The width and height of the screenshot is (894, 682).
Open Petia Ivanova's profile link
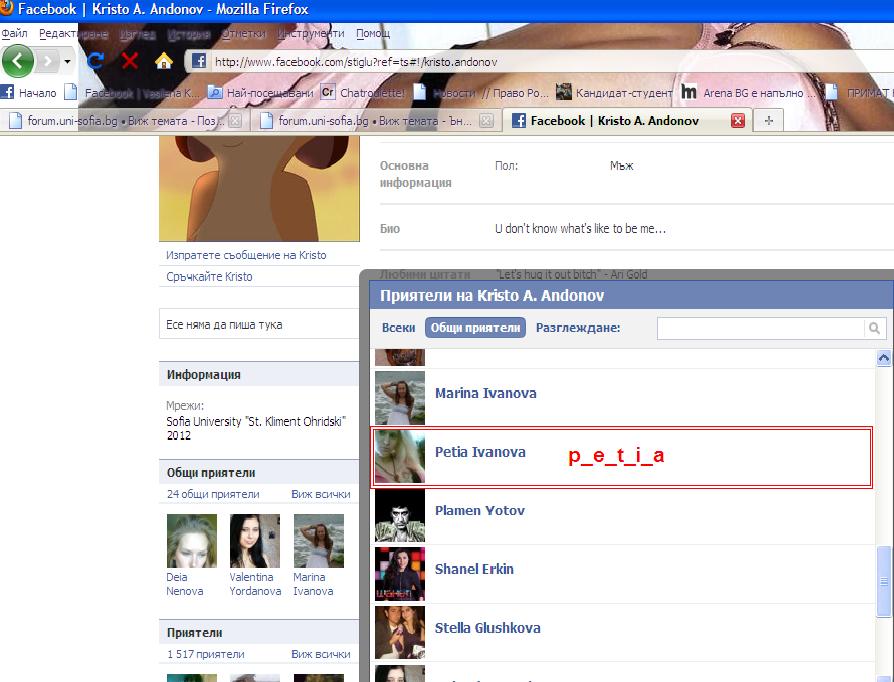[480, 452]
